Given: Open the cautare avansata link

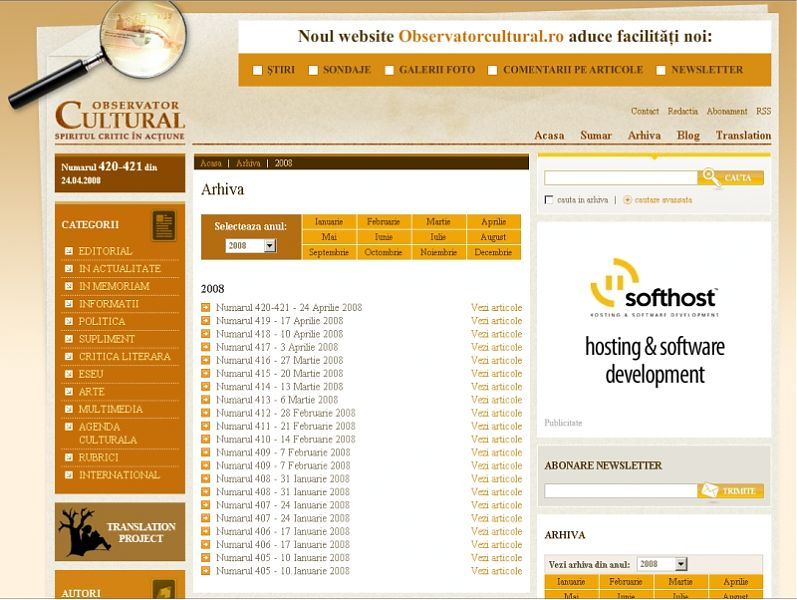Looking at the screenshot, I should coord(663,200).
